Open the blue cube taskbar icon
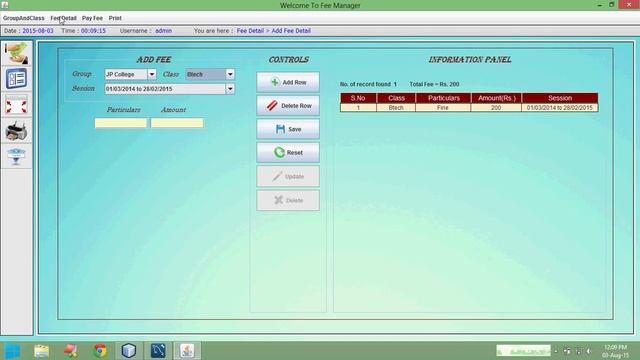The width and height of the screenshot is (640, 360). click(129, 351)
